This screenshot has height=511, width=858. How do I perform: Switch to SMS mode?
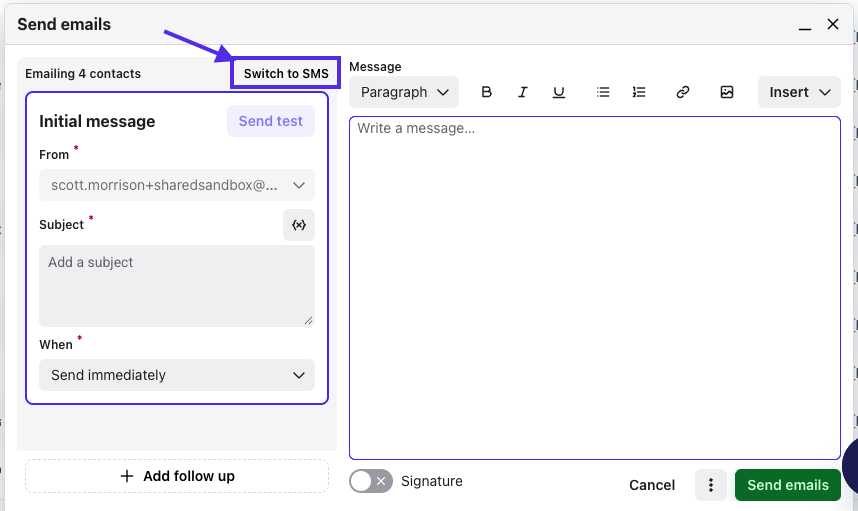(x=286, y=73)
